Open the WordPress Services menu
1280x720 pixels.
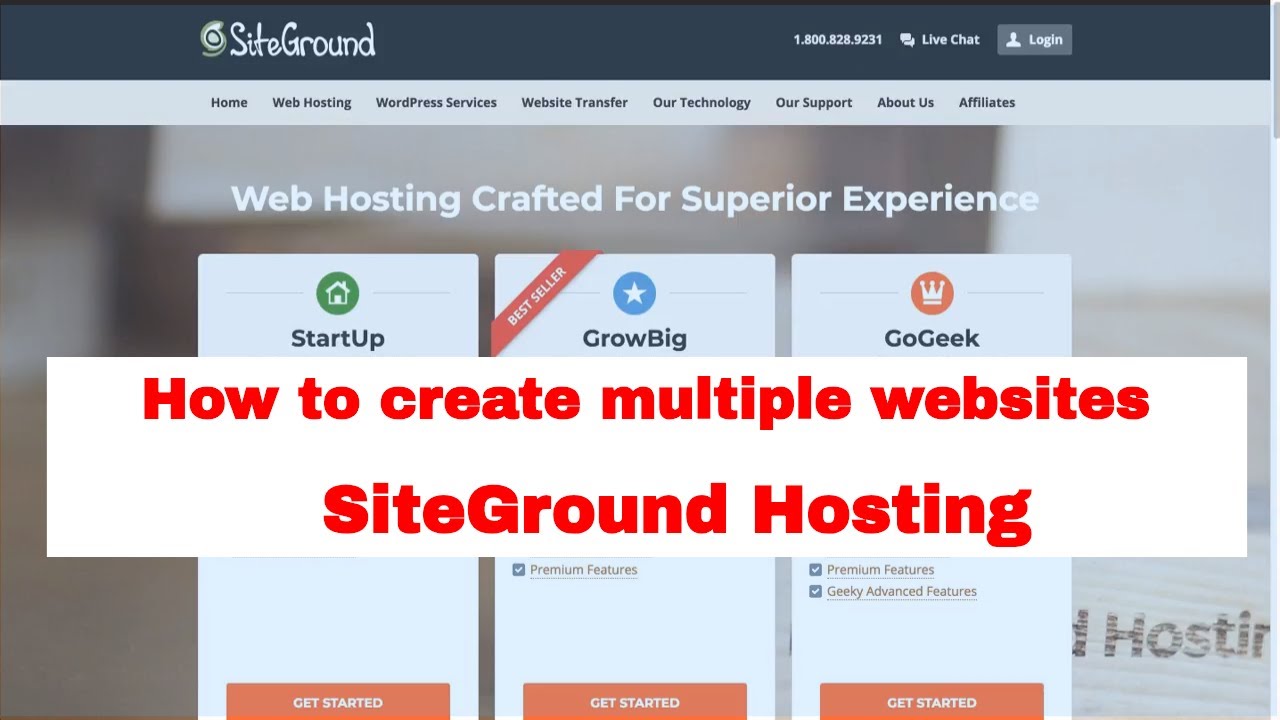pyautogui.click(x=436, y=102)
